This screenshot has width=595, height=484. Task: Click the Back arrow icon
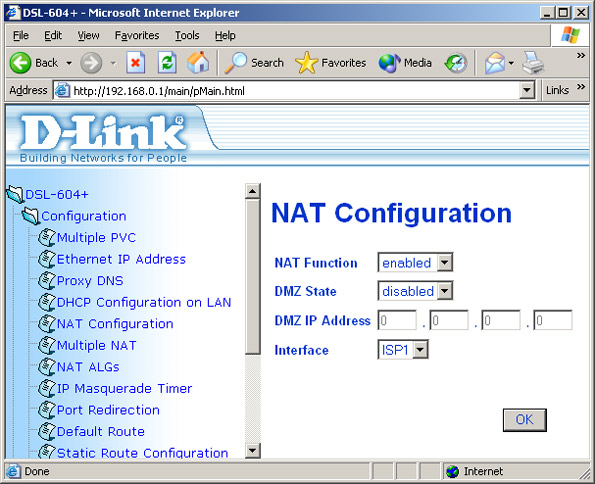(20, 63)
